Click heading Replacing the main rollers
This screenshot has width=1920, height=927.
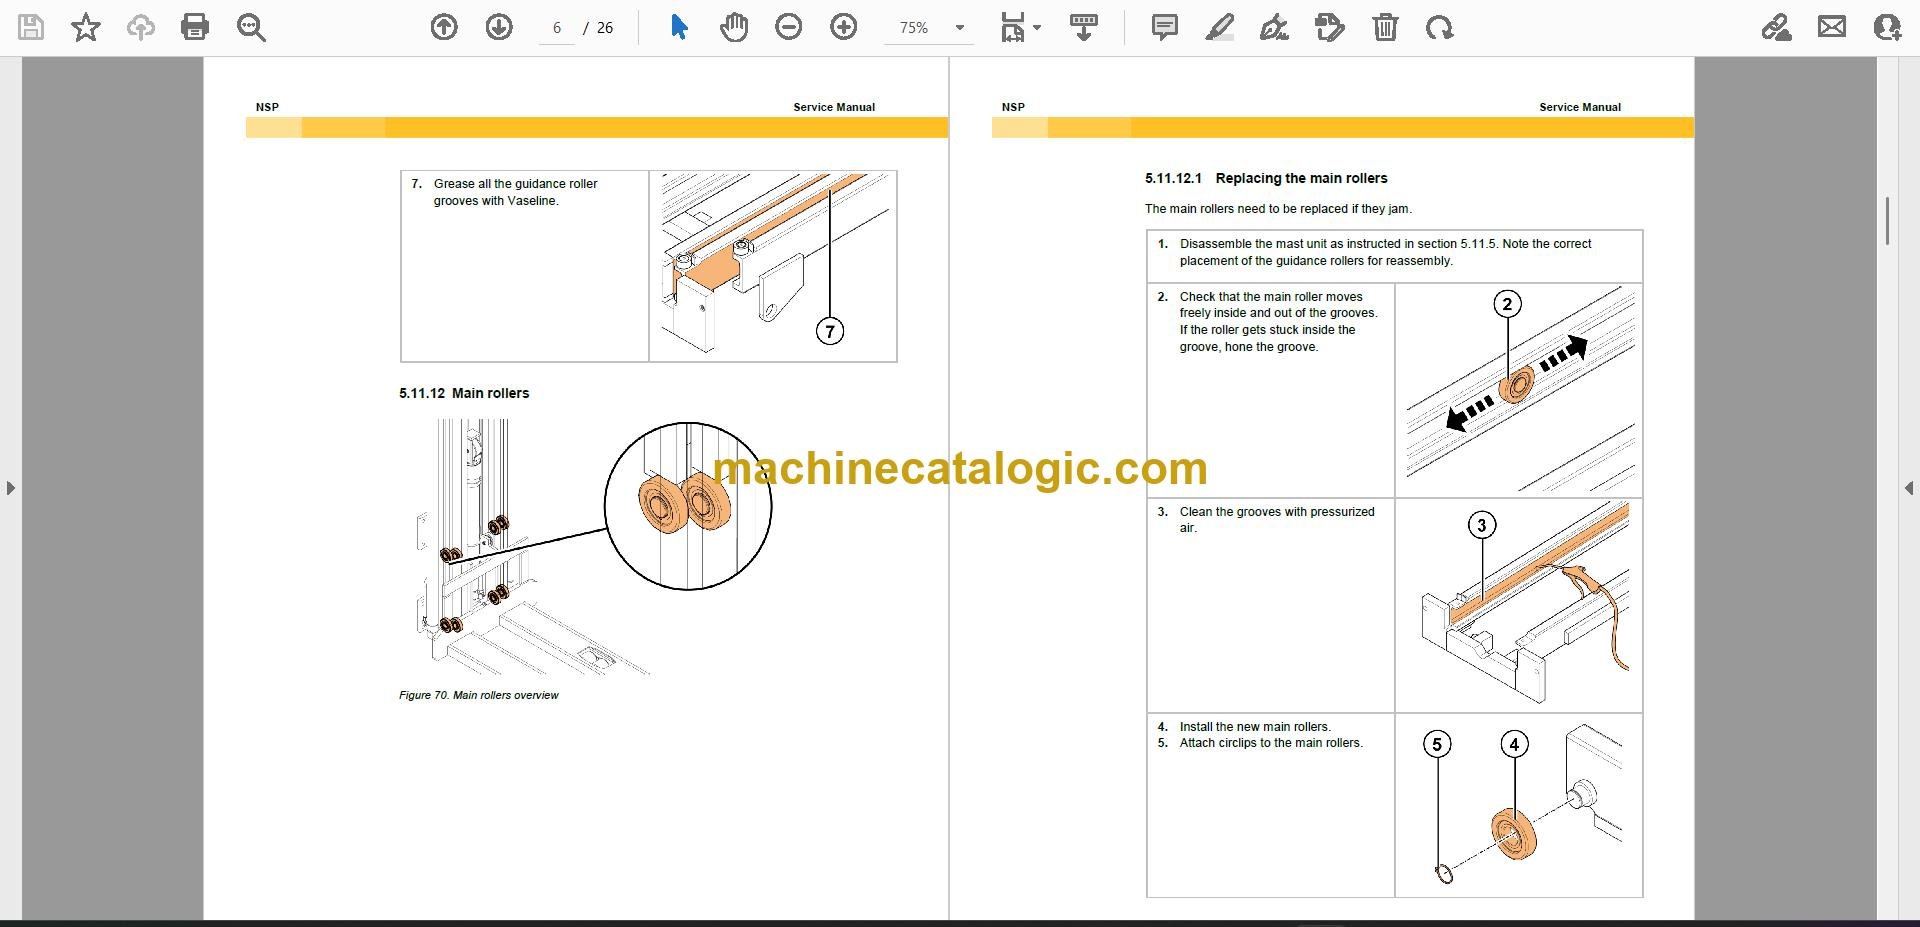click(1301, 178)
